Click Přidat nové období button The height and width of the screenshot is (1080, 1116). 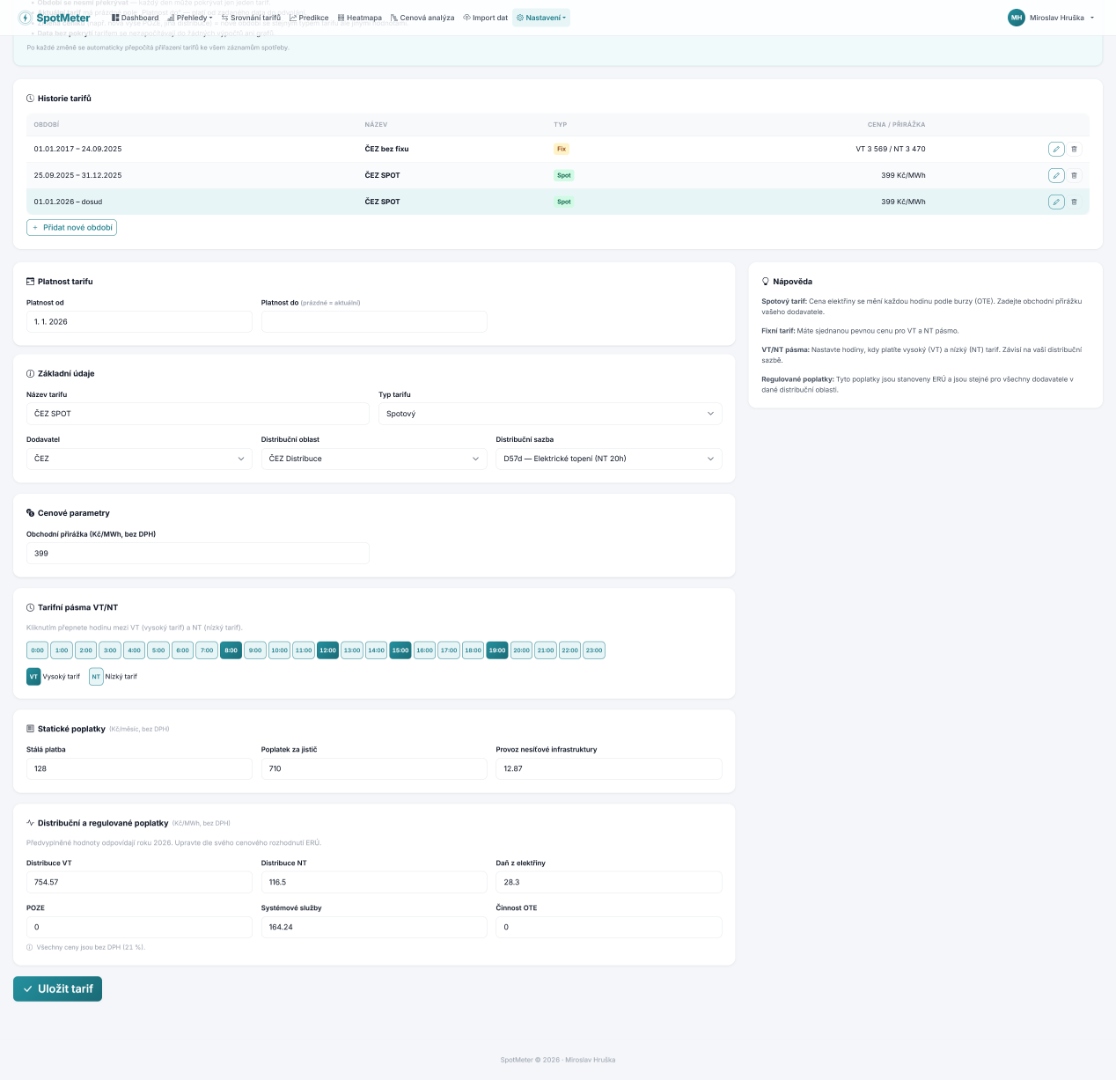pos(72,227)
